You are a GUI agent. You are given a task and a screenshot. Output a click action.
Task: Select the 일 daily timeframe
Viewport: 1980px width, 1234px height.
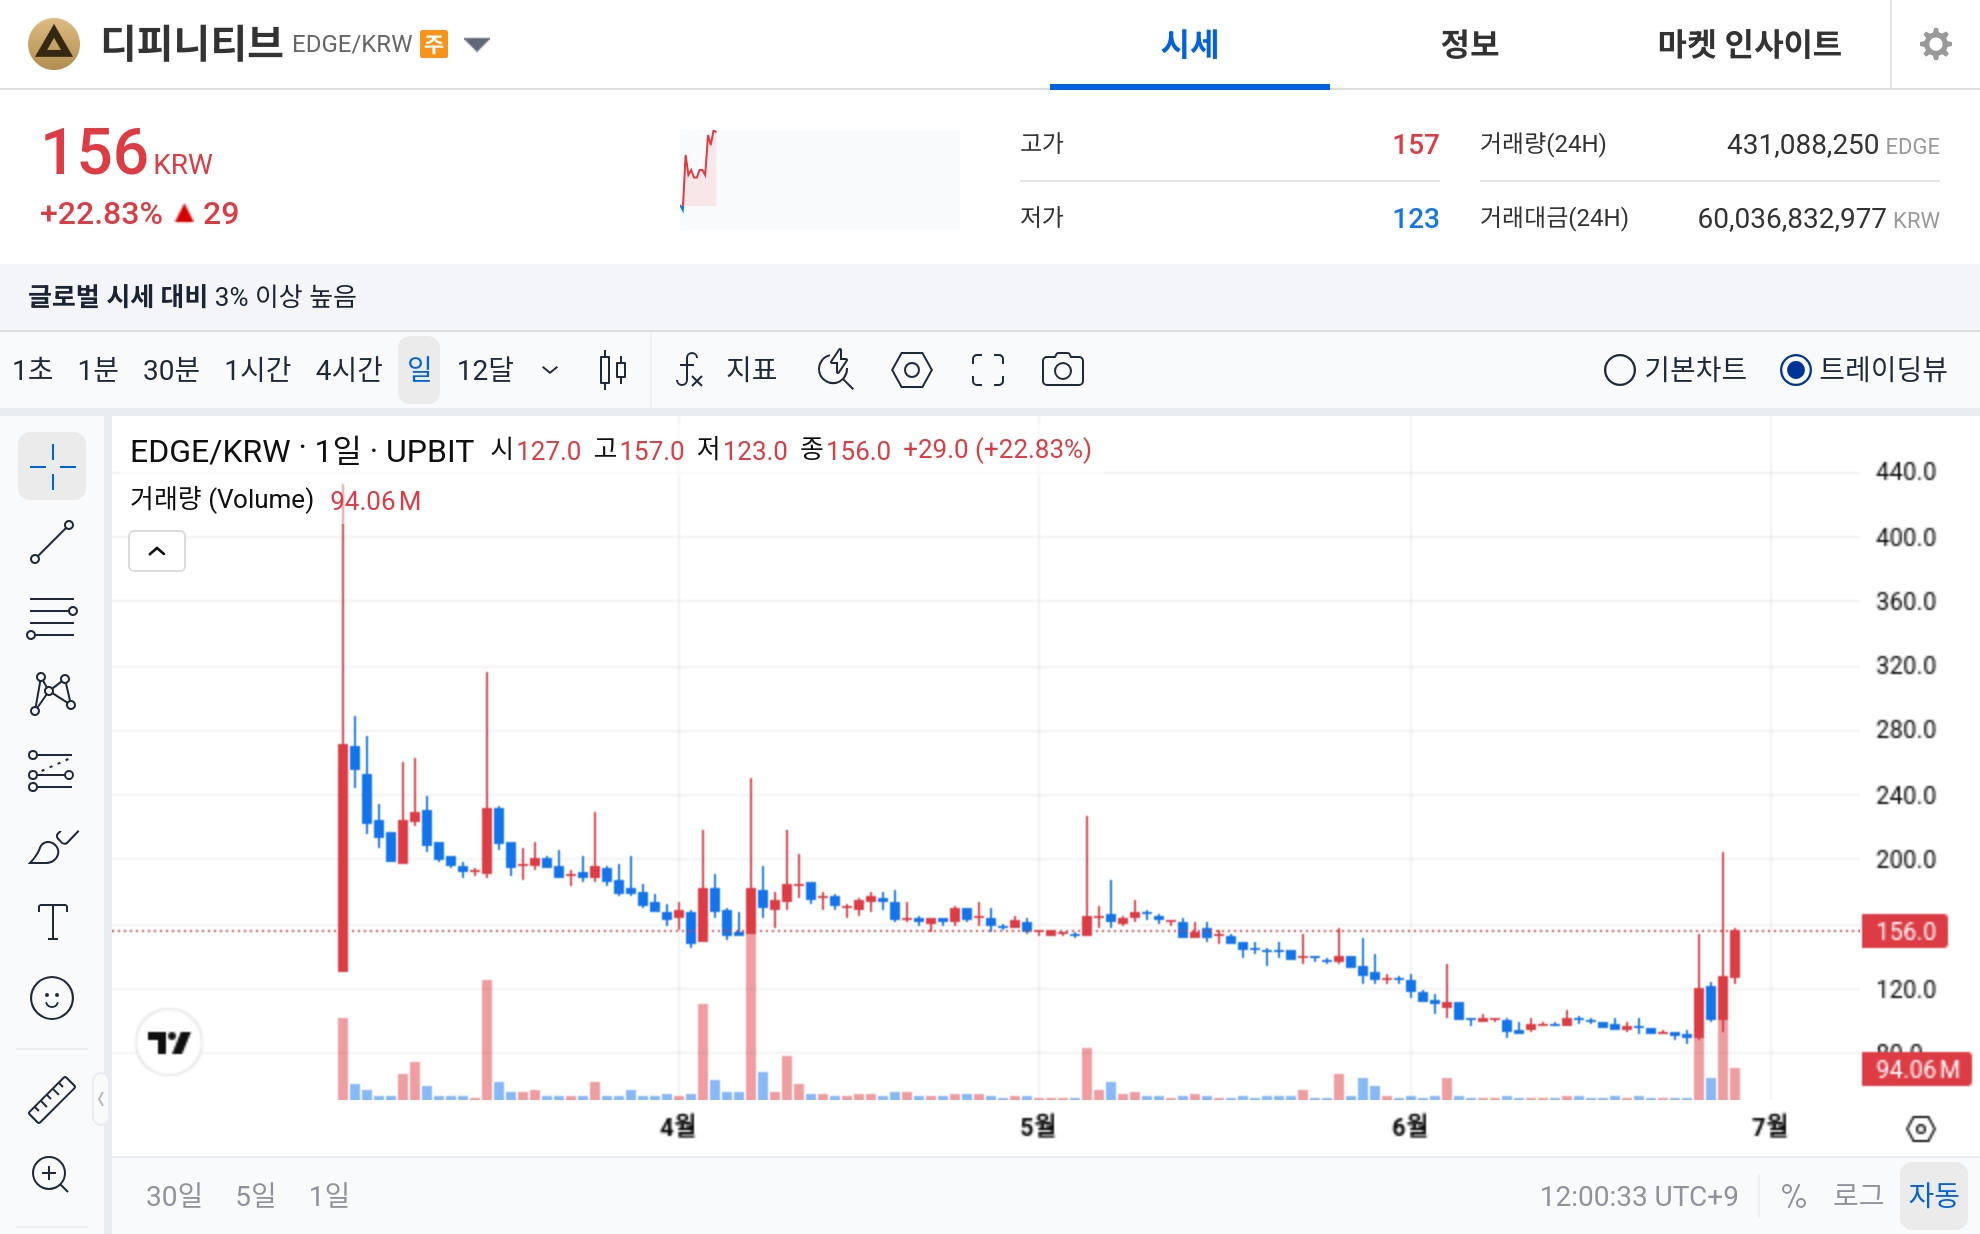click(x=419, y=370)
